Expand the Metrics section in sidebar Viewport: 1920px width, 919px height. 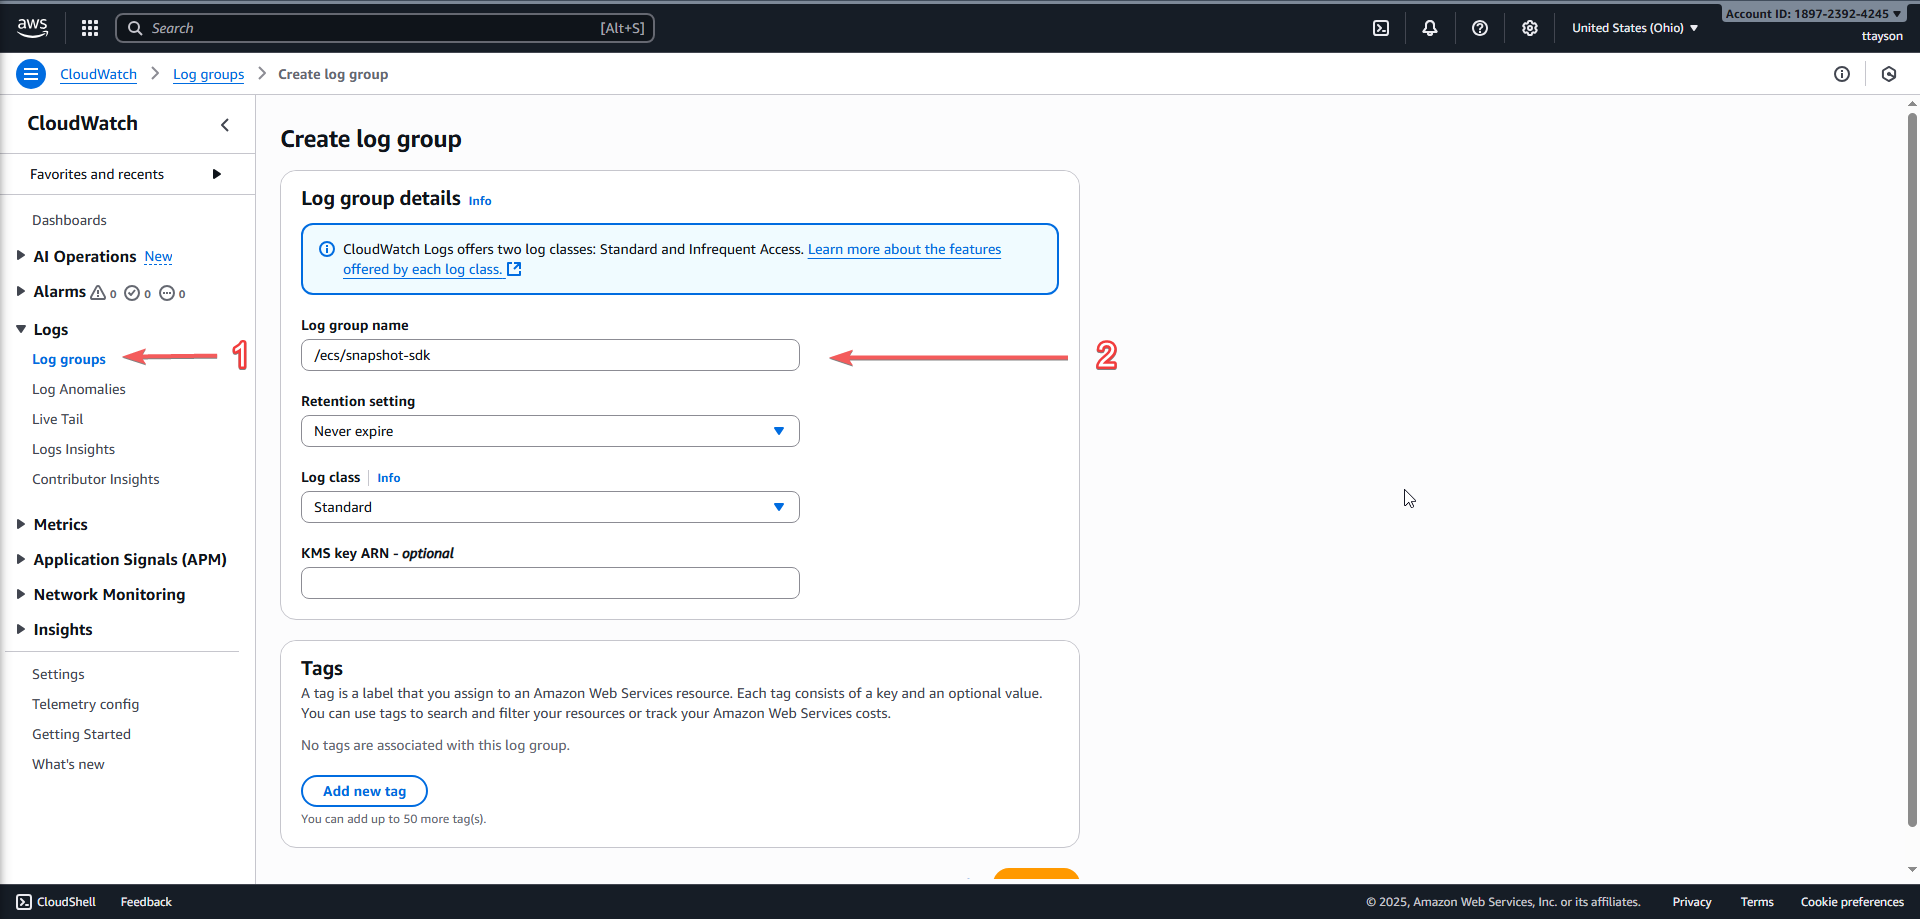click(x=60, y=524)
